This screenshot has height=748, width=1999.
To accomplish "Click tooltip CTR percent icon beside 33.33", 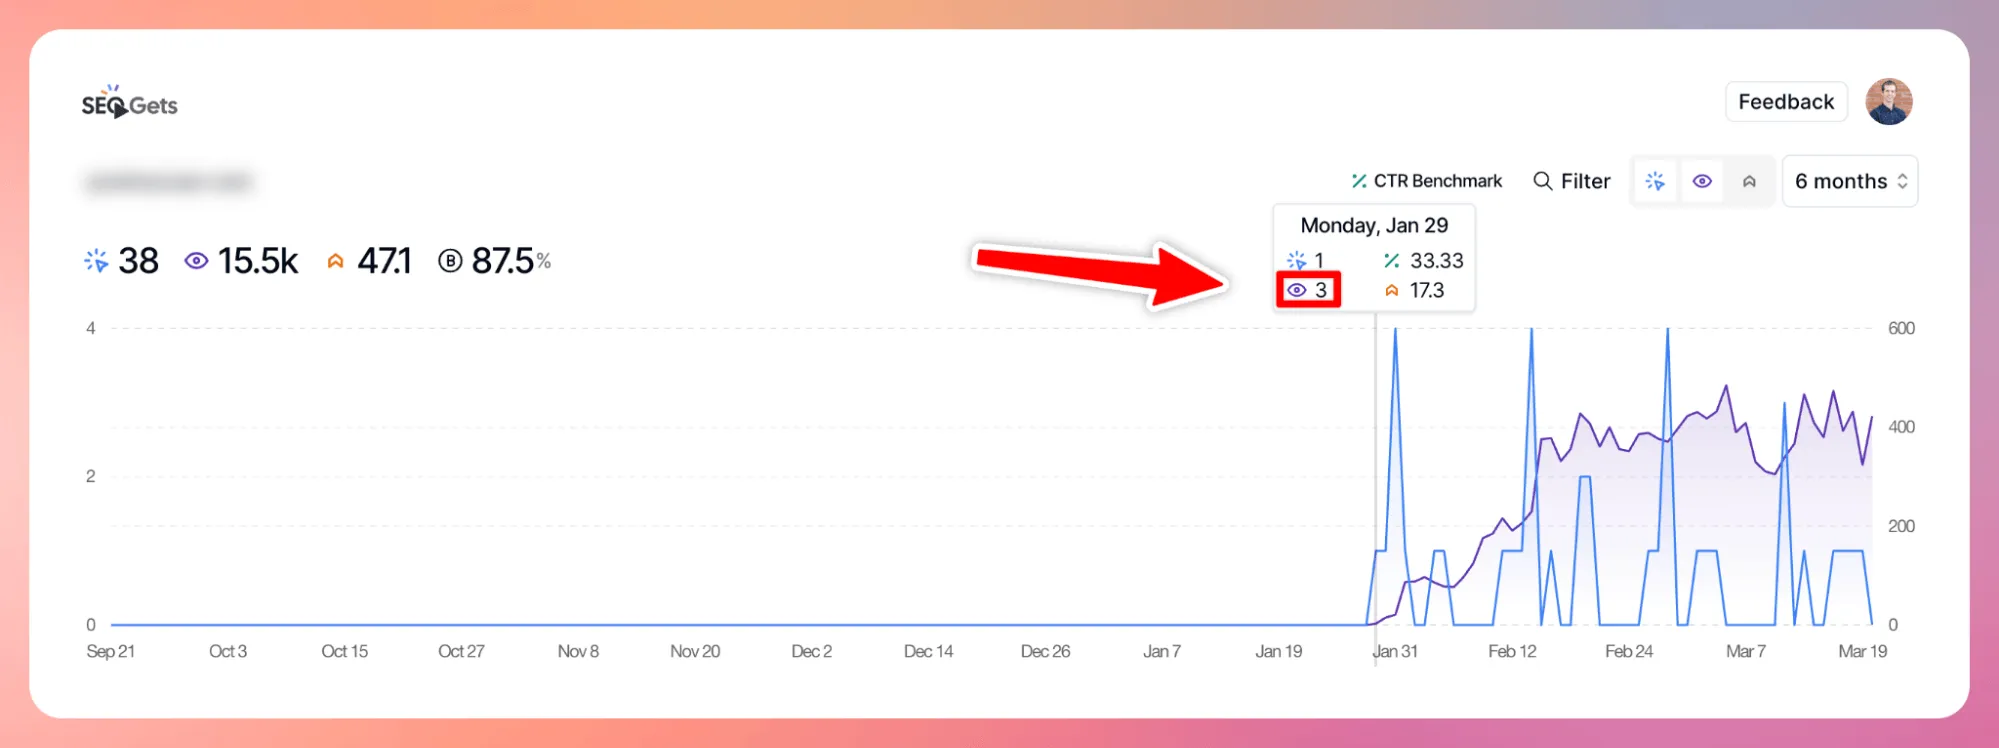I will click(x=1391, y=261).
